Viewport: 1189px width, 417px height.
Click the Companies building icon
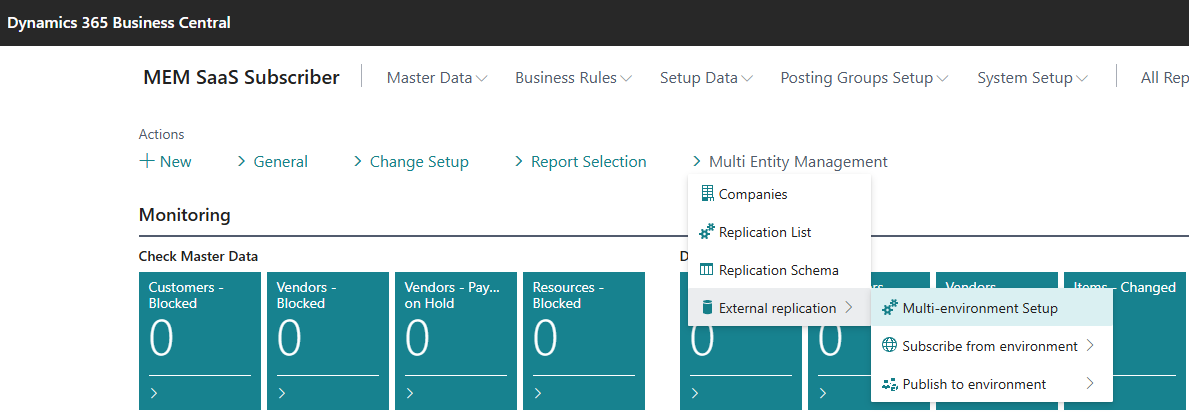[707, 194]
